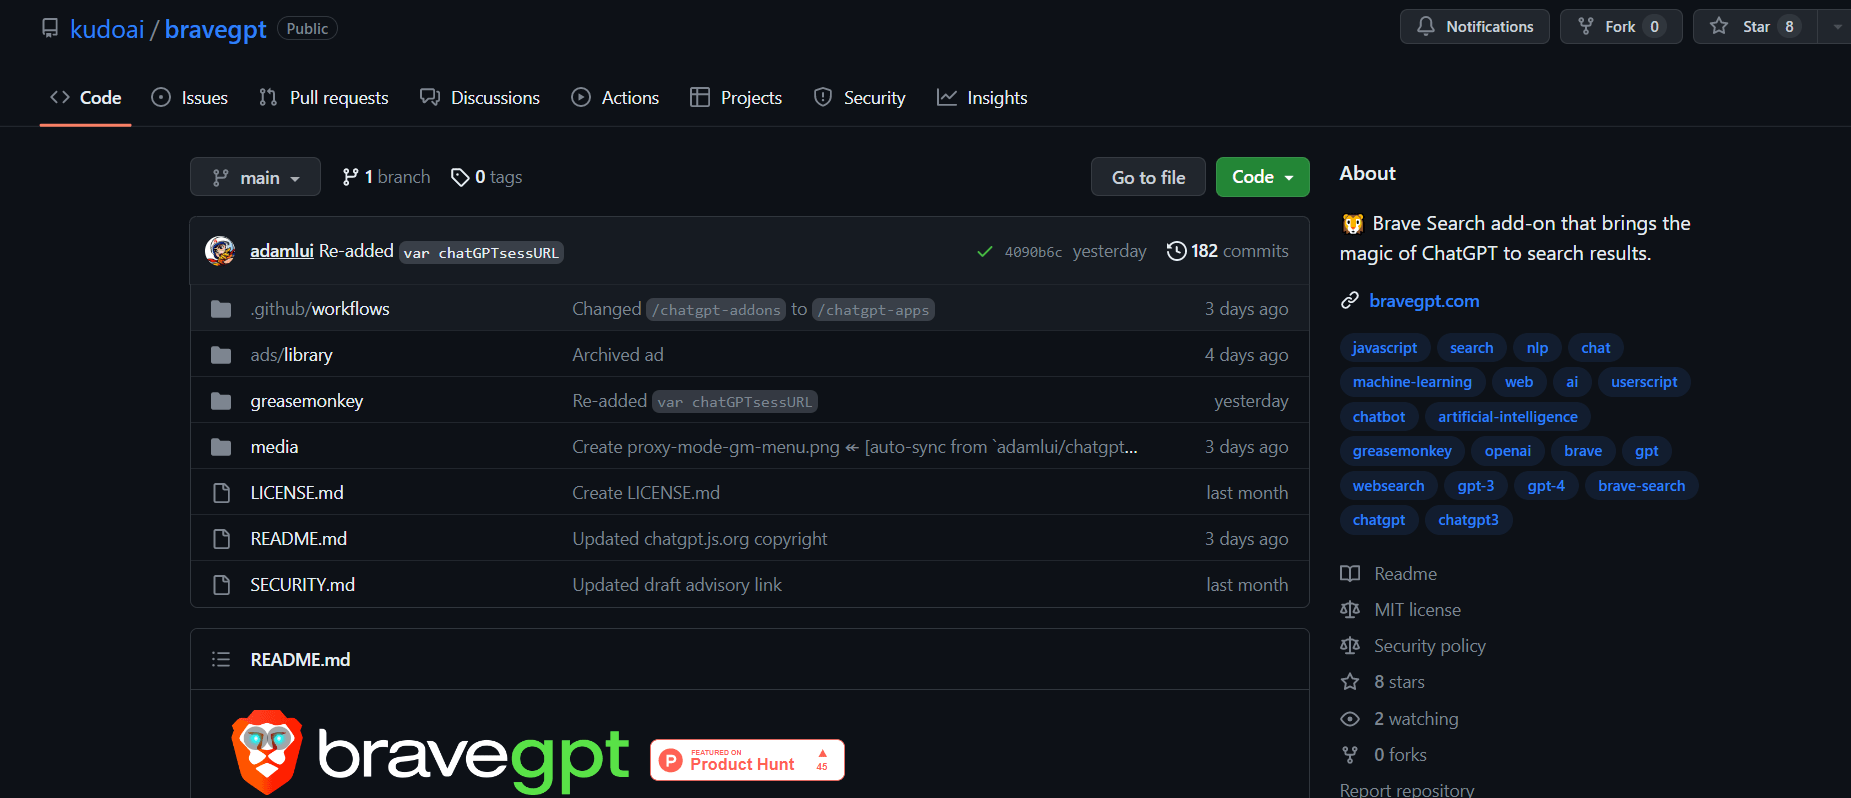This screenshot has width=1851, height=798.
Task: Open the Pull requests tab
Action: [323, 98]
